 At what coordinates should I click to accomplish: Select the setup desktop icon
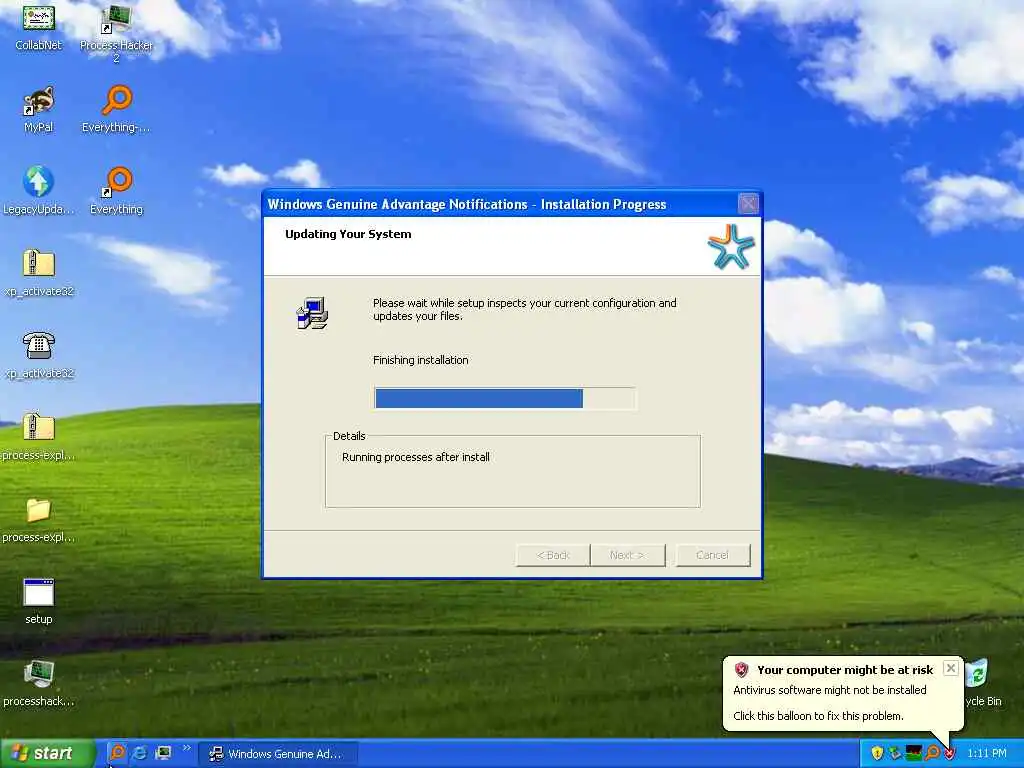coord(39,601)
